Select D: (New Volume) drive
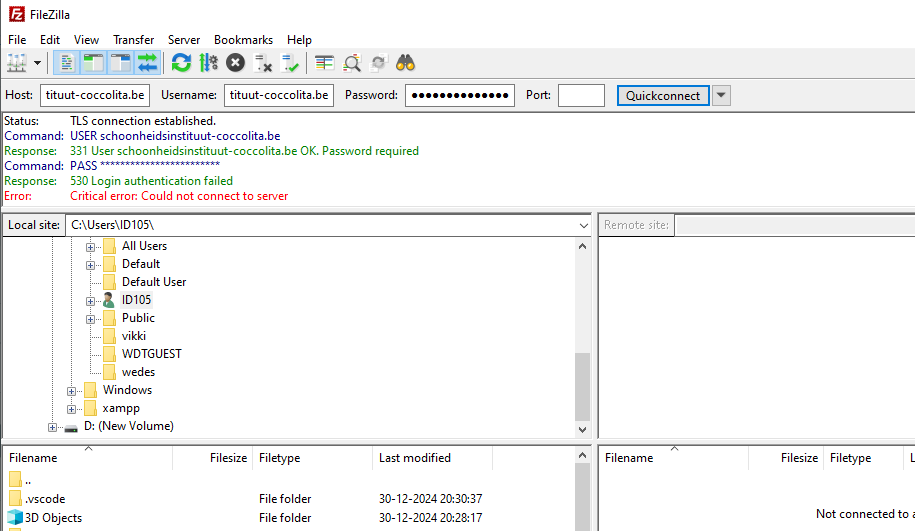915x531 pixels. click(x=128, y=426)
